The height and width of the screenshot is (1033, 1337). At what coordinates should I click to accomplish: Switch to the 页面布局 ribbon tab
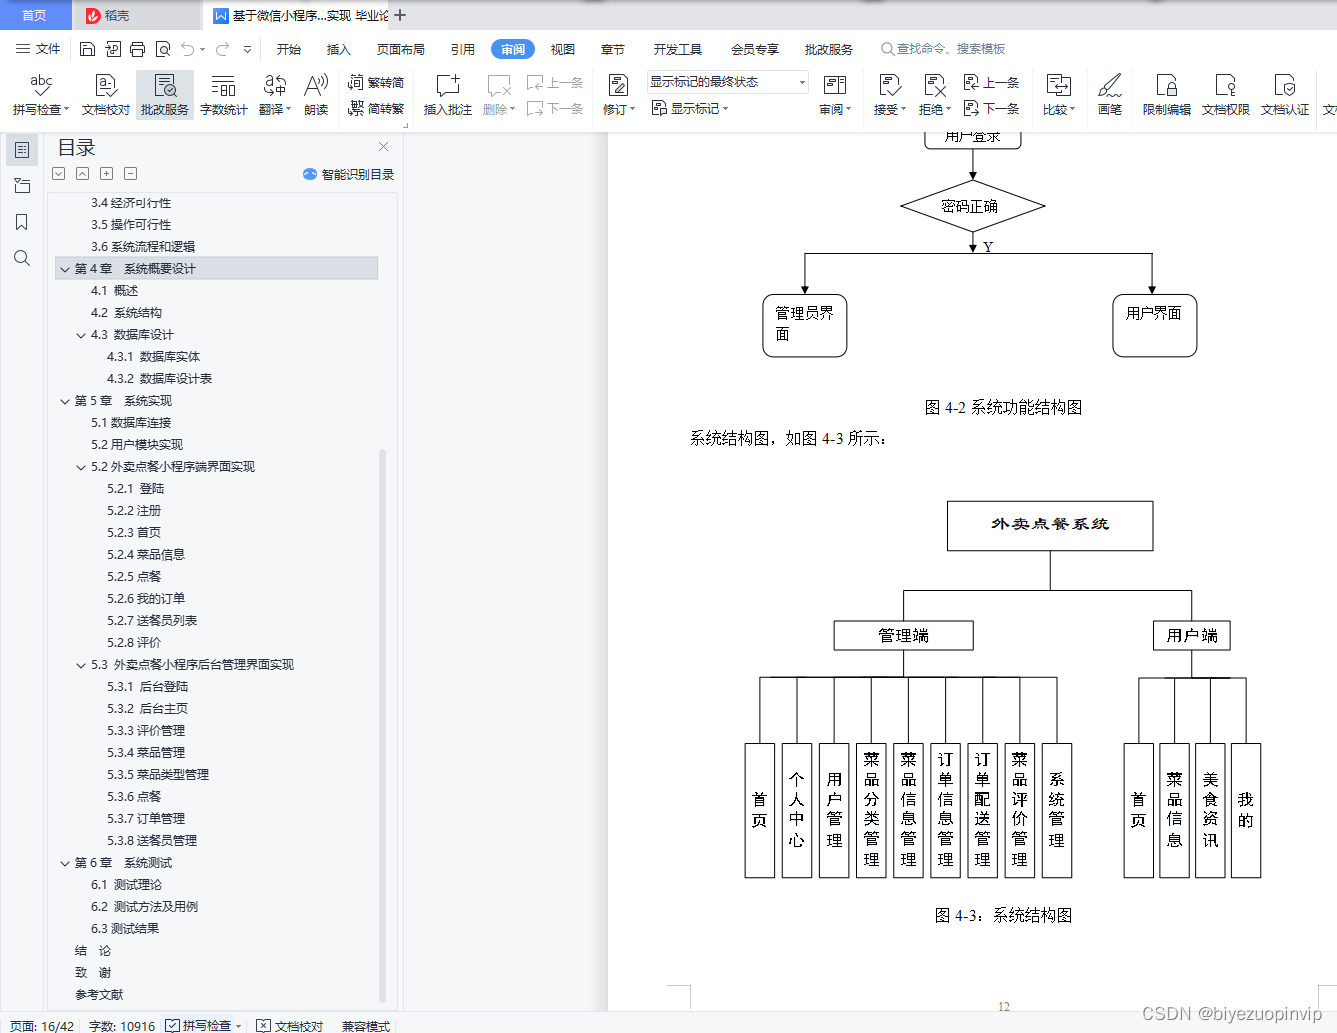tap(401, 49)
